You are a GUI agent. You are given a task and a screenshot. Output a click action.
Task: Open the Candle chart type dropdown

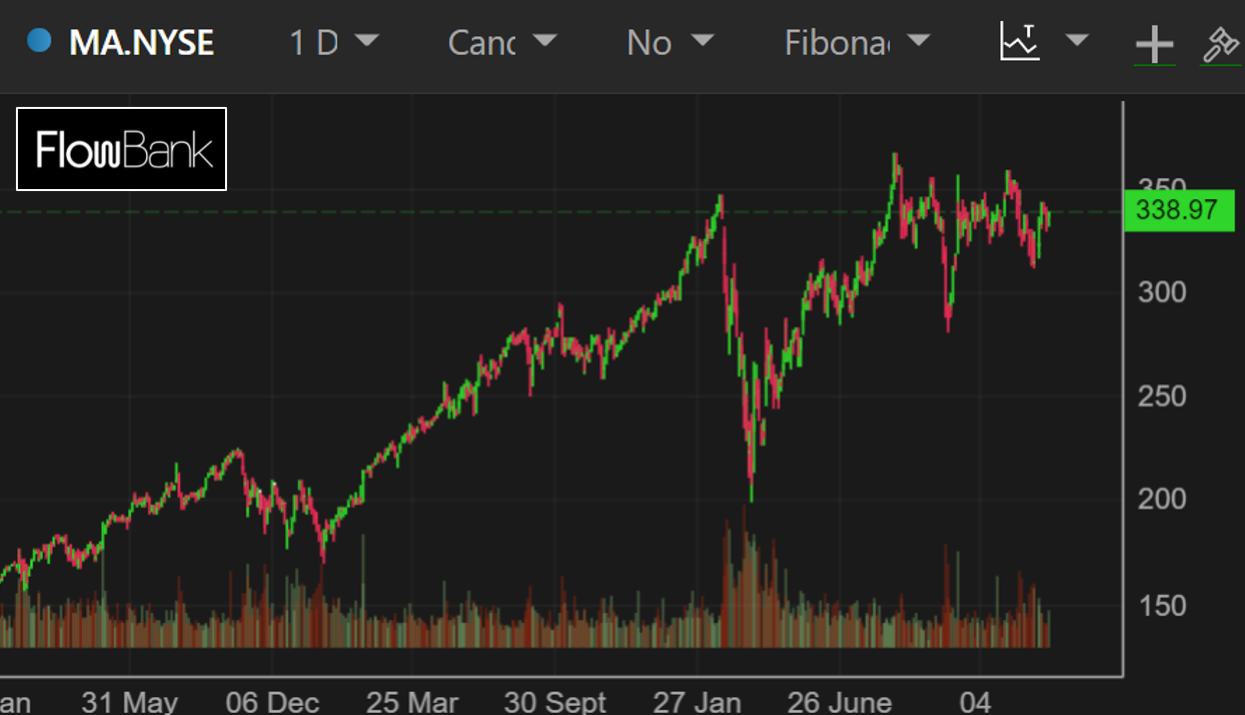click(x=502, y=42)
